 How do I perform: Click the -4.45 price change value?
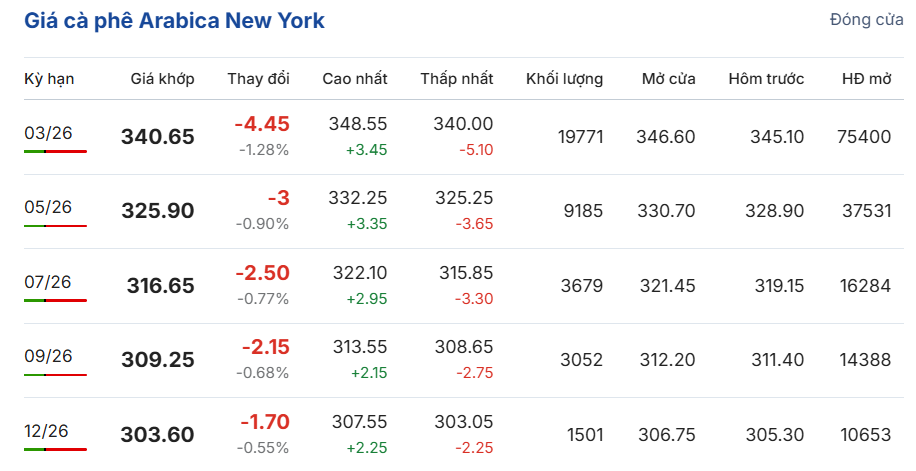pyautogui.click(x=262, y=124)
